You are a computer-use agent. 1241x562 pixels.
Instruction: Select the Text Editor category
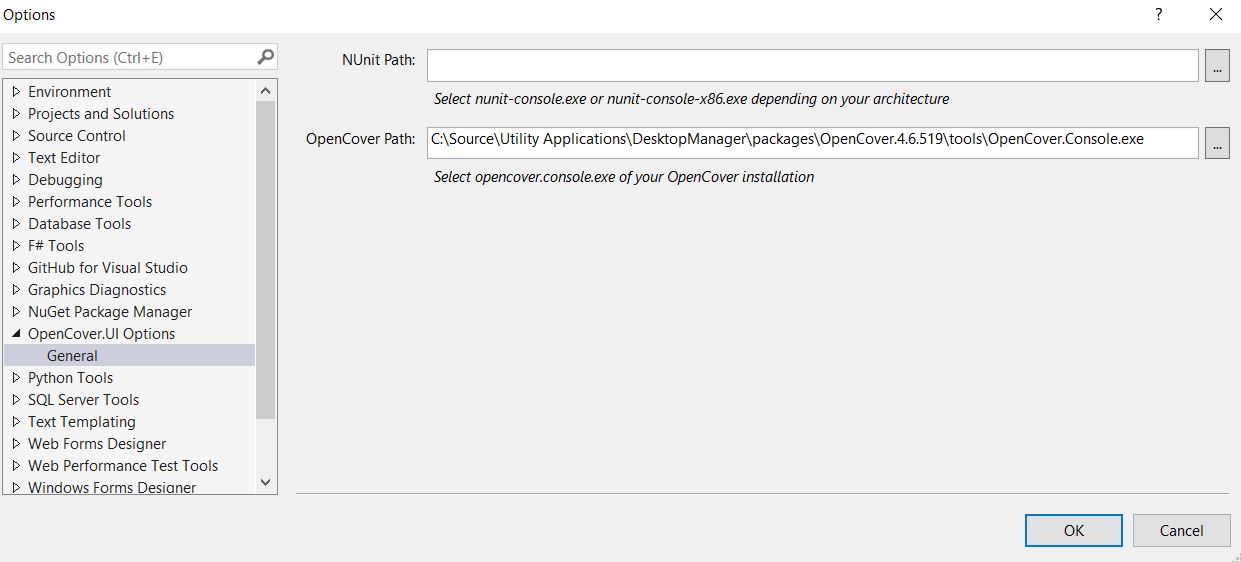64,158
